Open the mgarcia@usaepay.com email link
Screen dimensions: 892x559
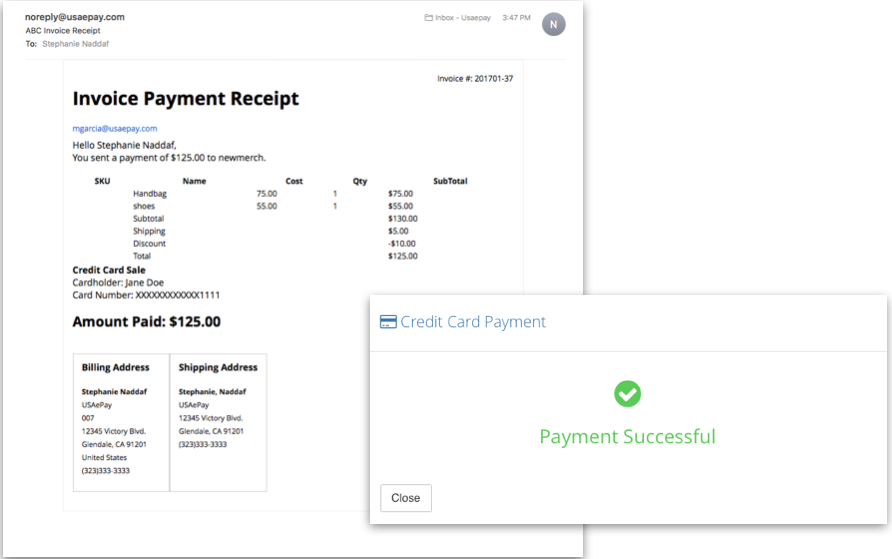pyautogui.click(x=115, y=129)
